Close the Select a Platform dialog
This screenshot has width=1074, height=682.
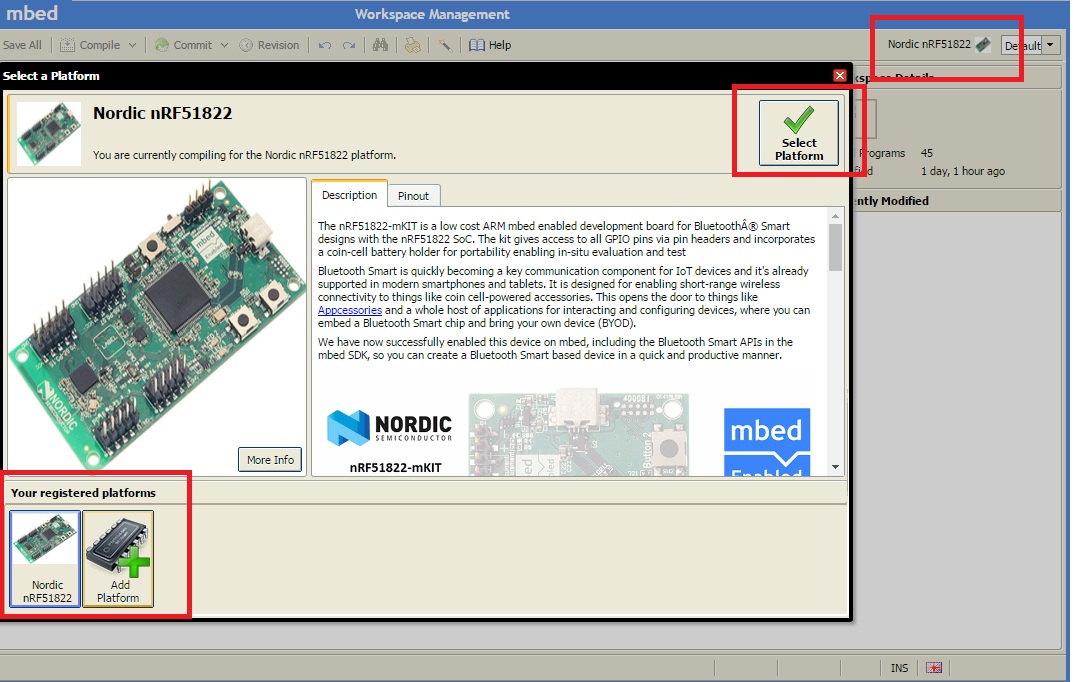[x=840, y=75]
